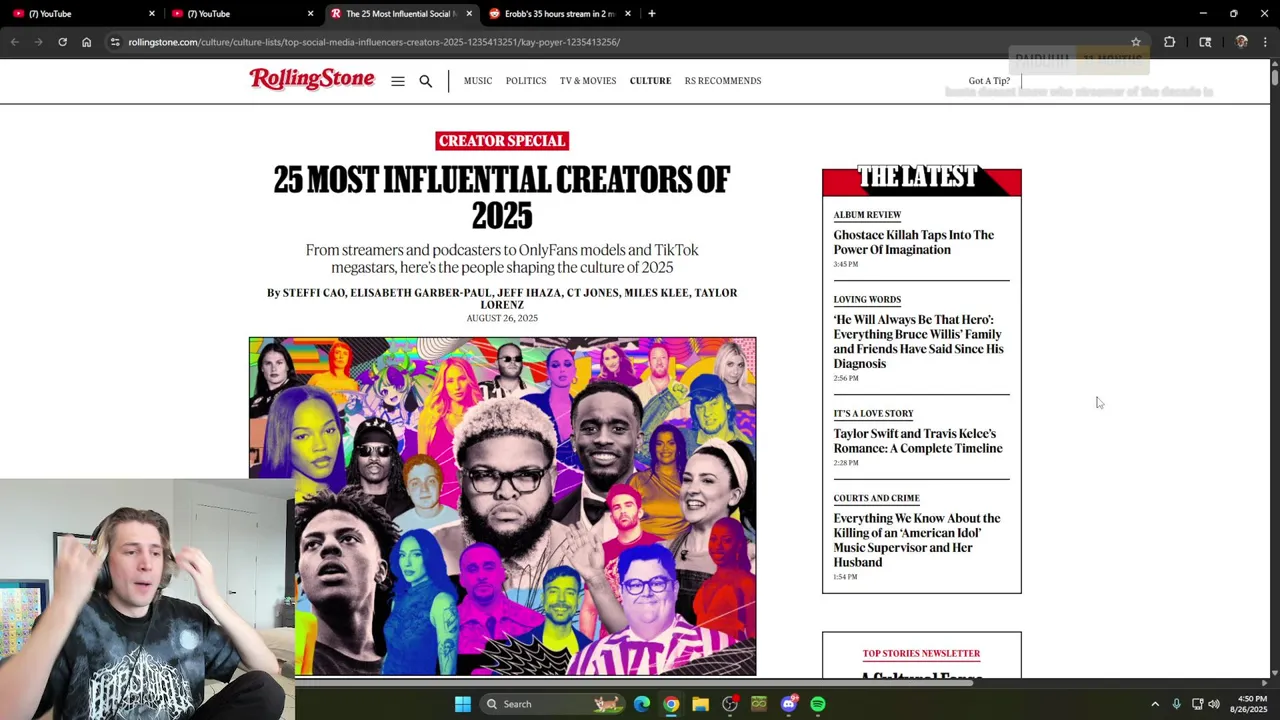Screen dimensions: 1280x720
Task: Open author Jeff Ihaza's page
Action: pos(529,293)
